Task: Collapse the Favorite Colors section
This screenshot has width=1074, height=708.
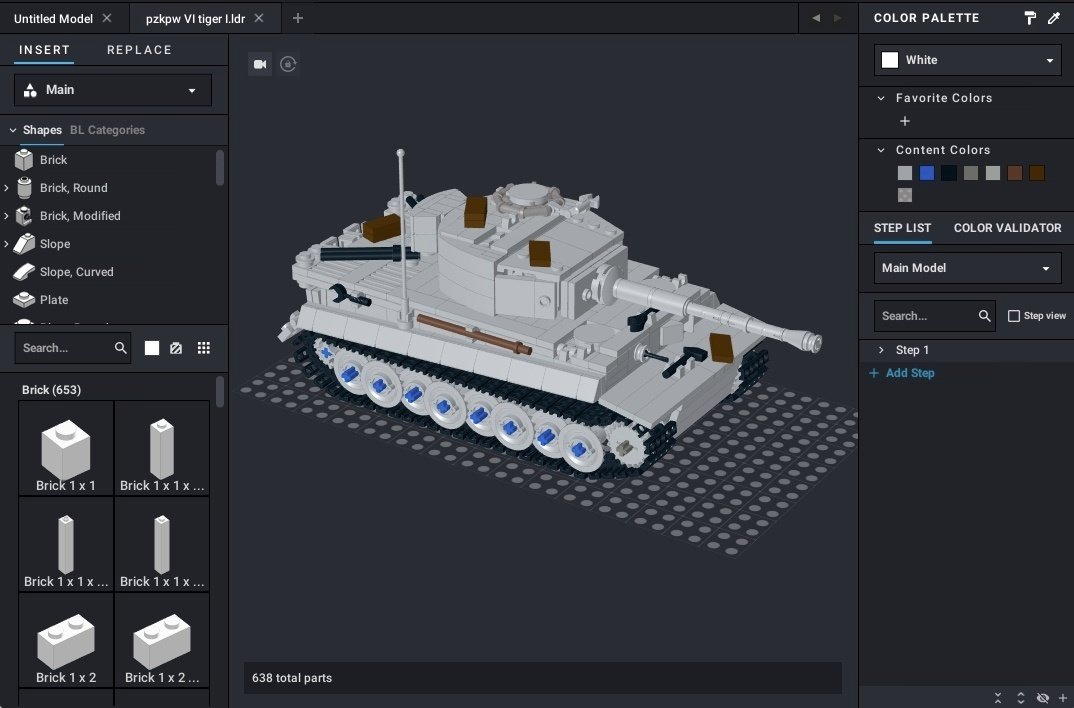Action: [x=881, y=98]
